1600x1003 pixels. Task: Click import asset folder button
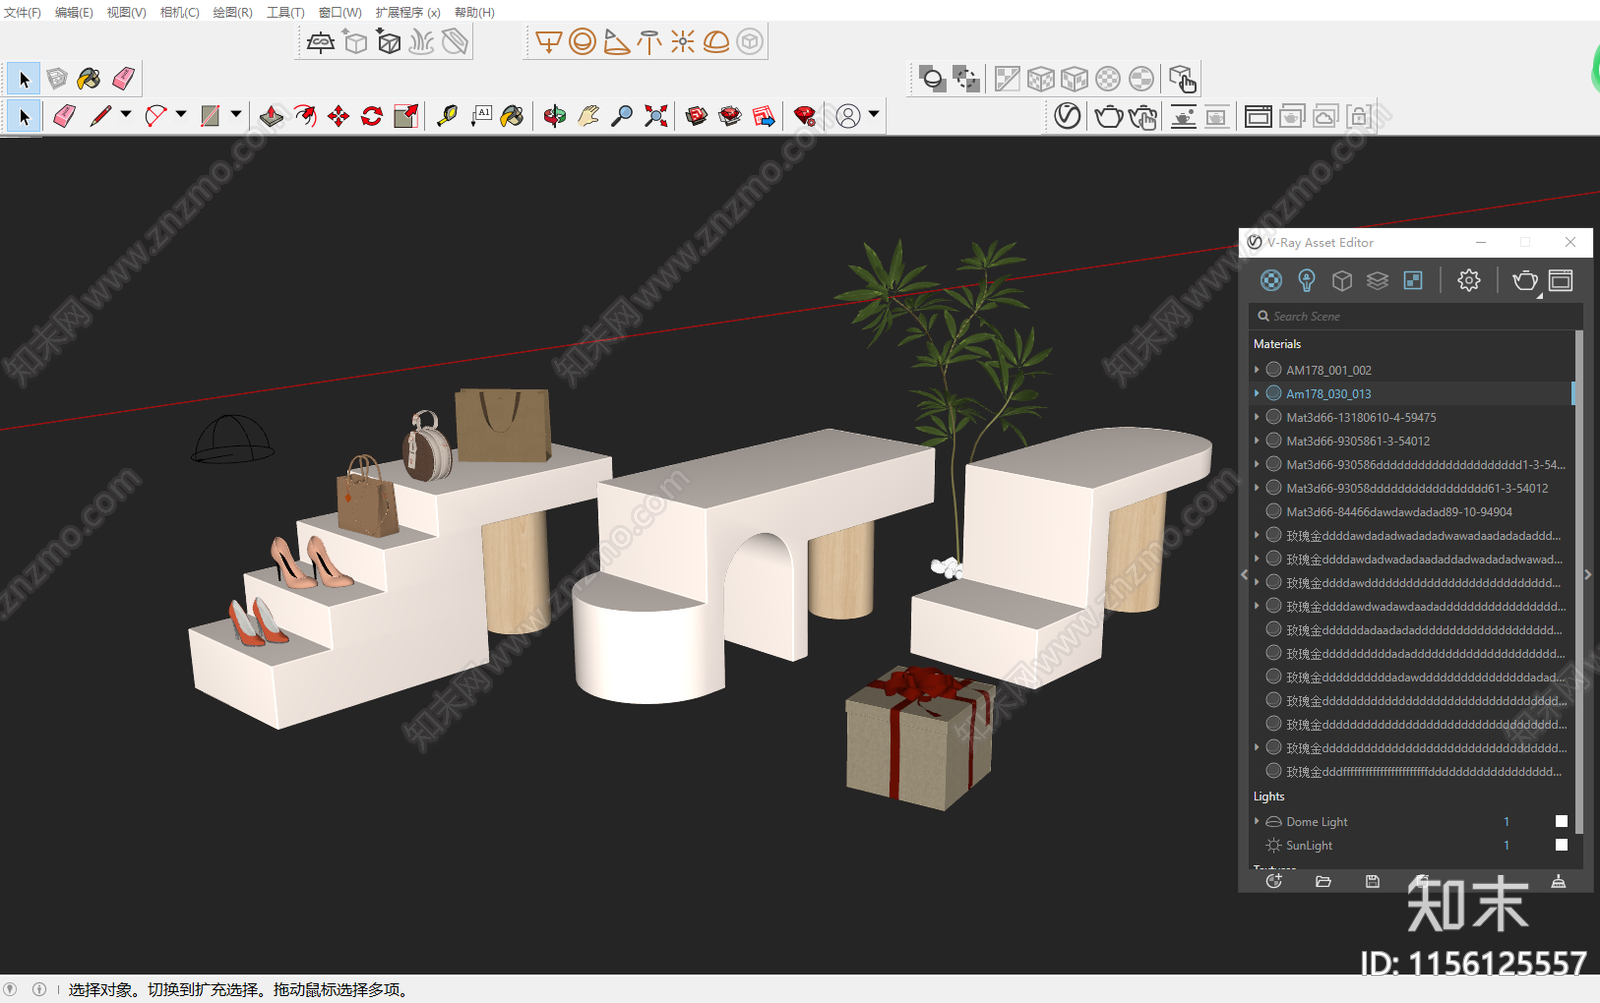pos(1323,882)
